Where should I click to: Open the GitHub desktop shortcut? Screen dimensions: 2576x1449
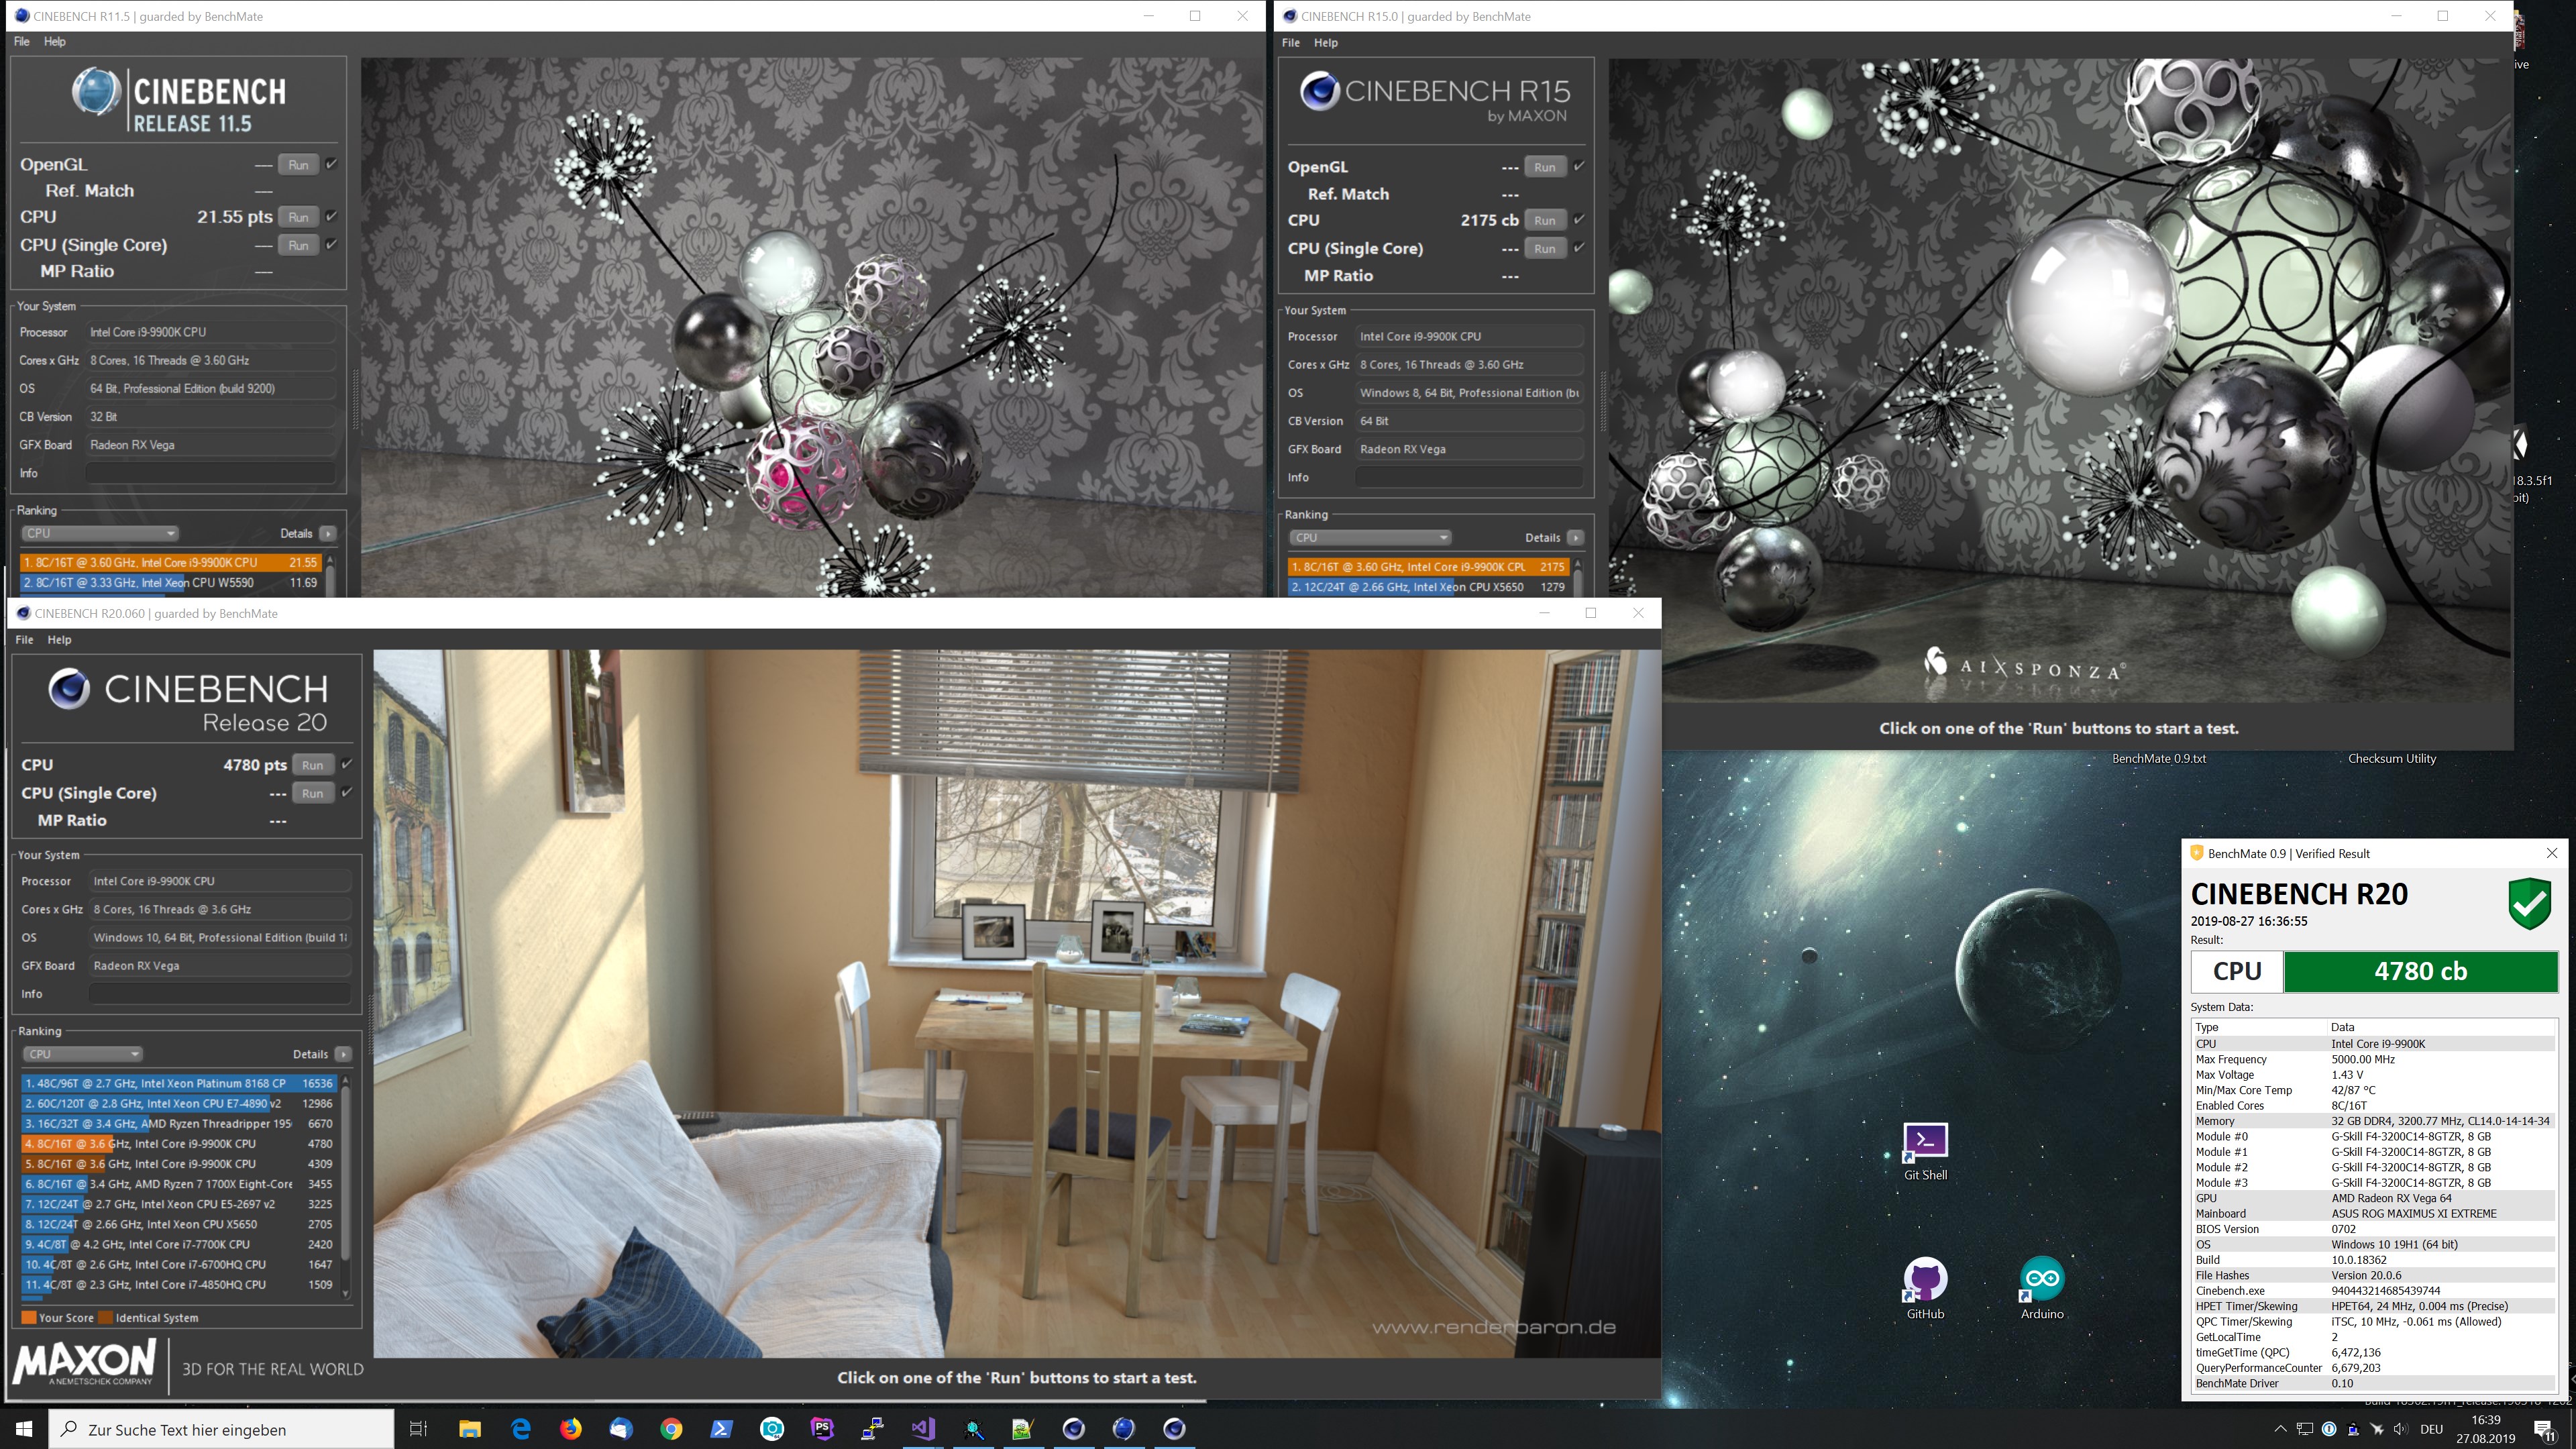coord(1925,1289)
